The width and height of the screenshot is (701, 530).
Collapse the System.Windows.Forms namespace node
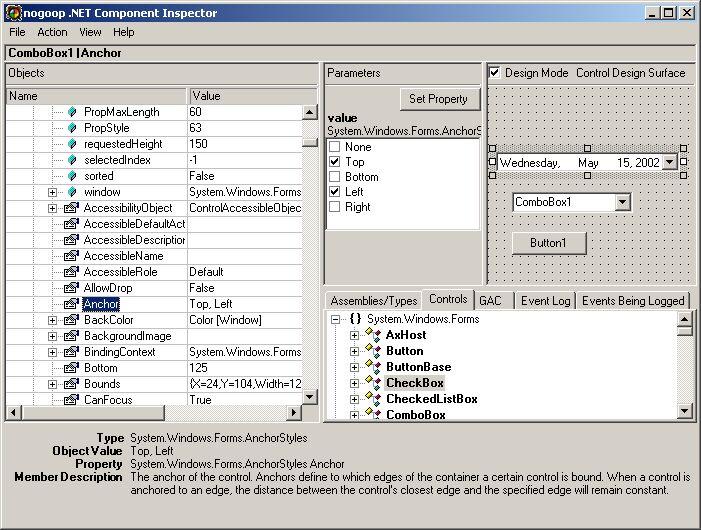[x=335, y=320]
